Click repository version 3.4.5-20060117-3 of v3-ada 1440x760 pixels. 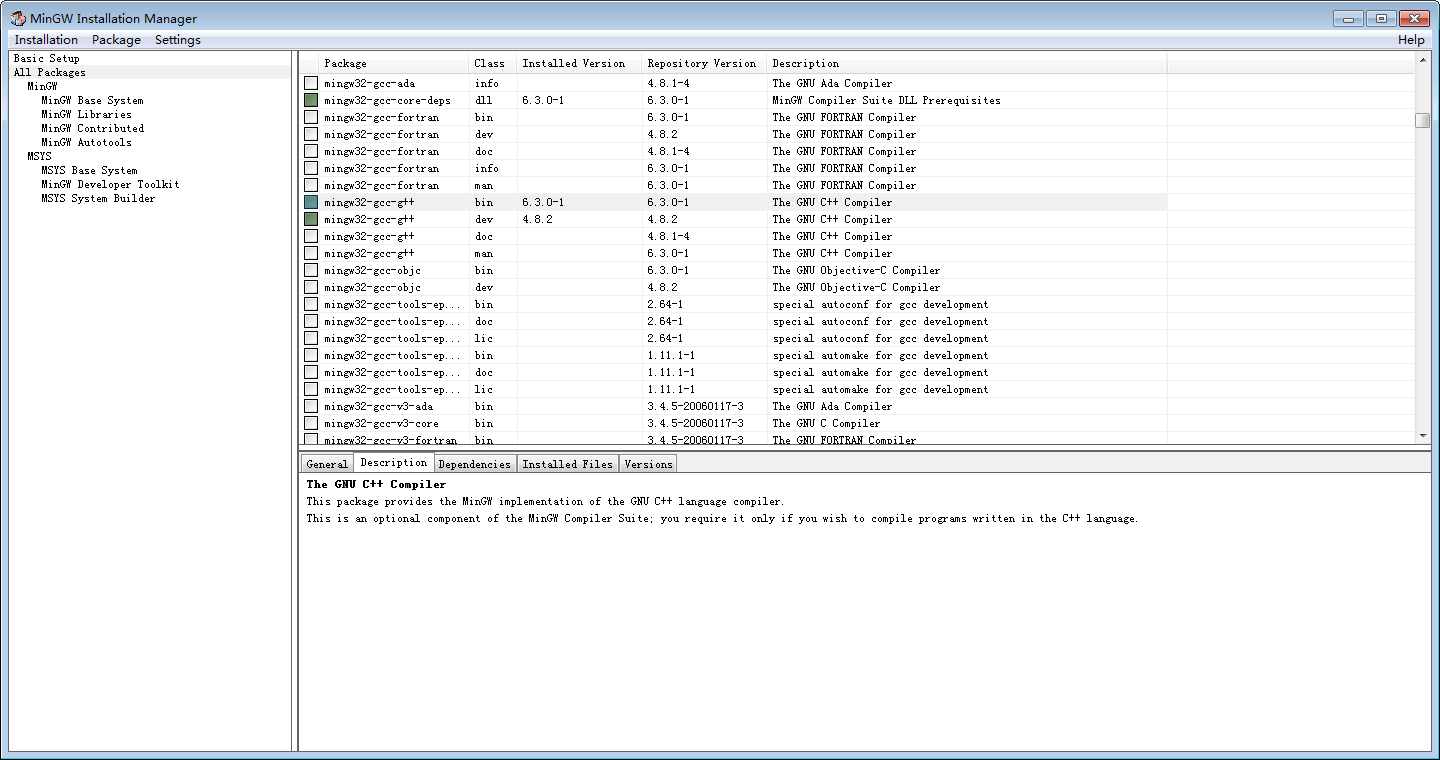pos(695,406)
